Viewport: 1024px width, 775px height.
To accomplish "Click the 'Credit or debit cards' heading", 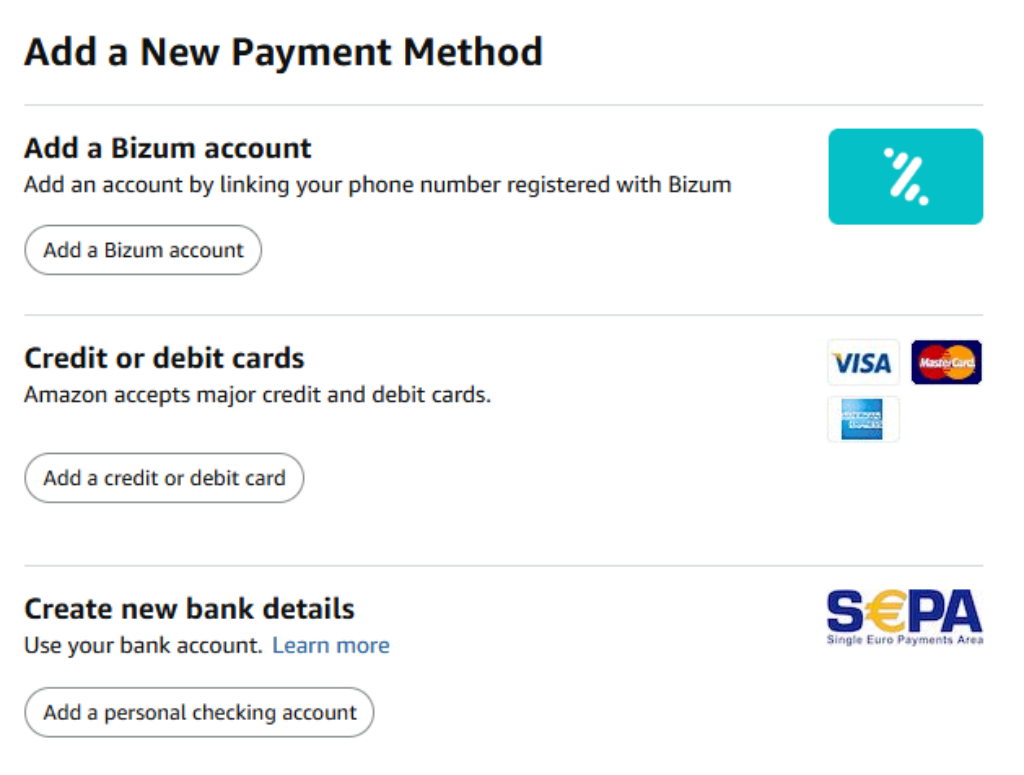I will click(164, 358).
